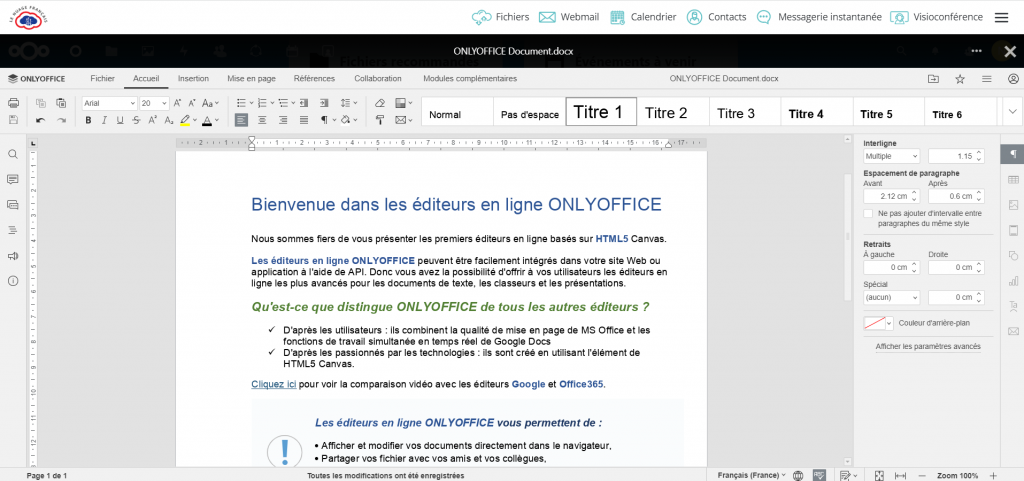Justify the paragraph text
Screen dimensions: 1024x481
coord(304,120)
